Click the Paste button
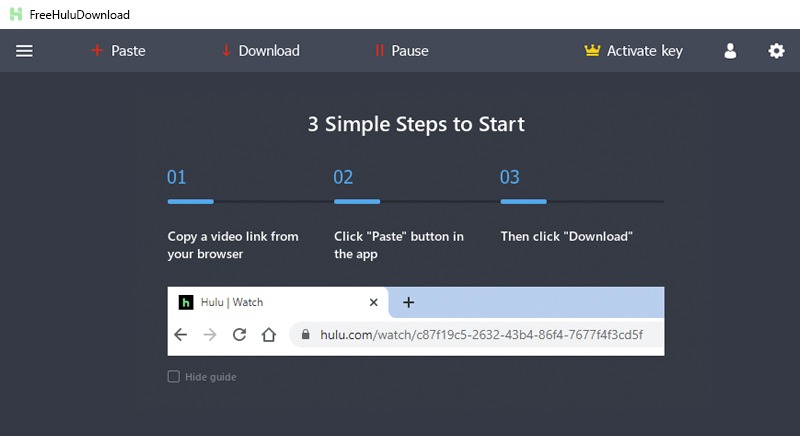 [118, 51]
